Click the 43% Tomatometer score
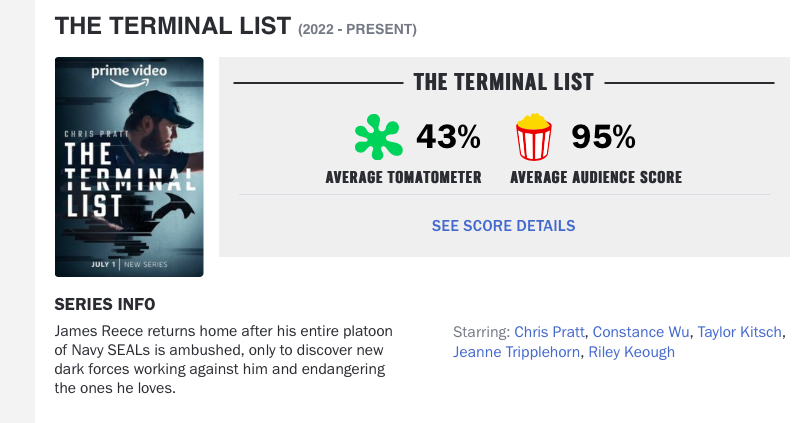803x423 pixels. pyautogui.click(x=449, y=137)
